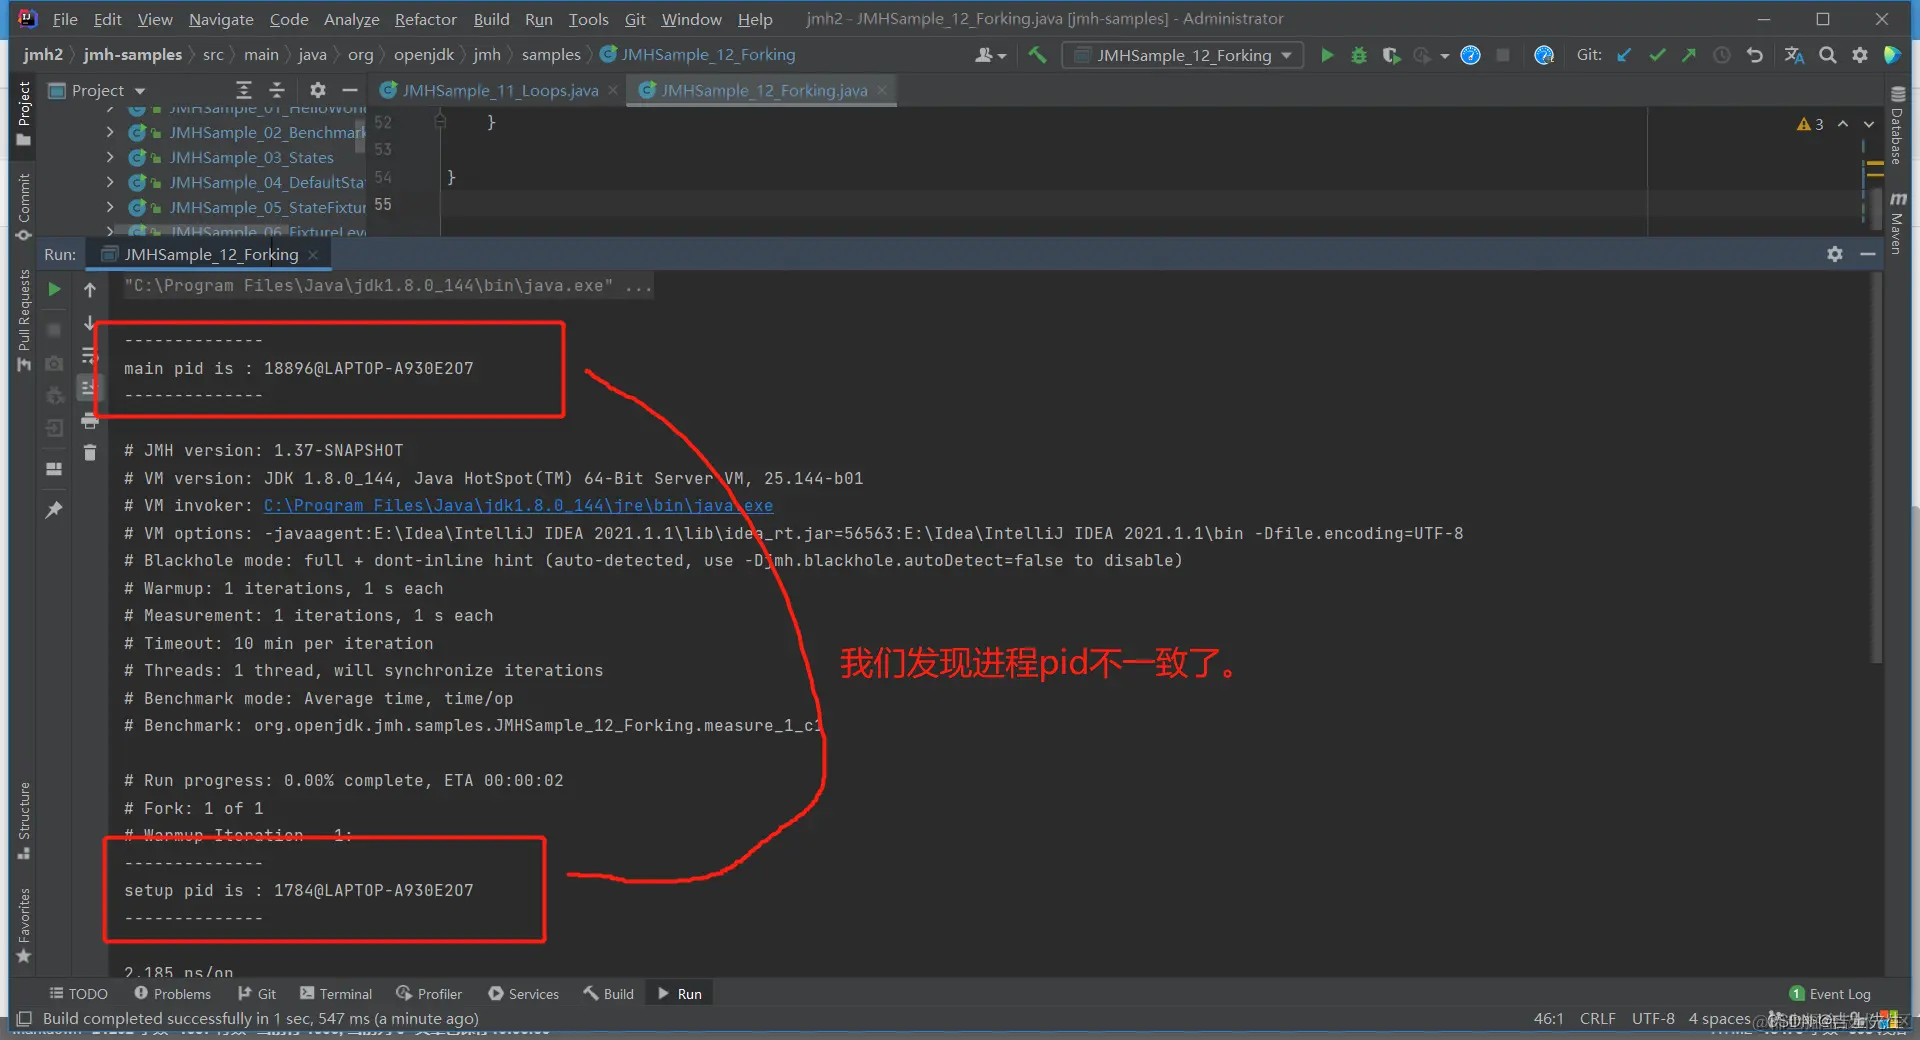Expand JMHSample_02_Benchmark tree node

coord(110,132)
